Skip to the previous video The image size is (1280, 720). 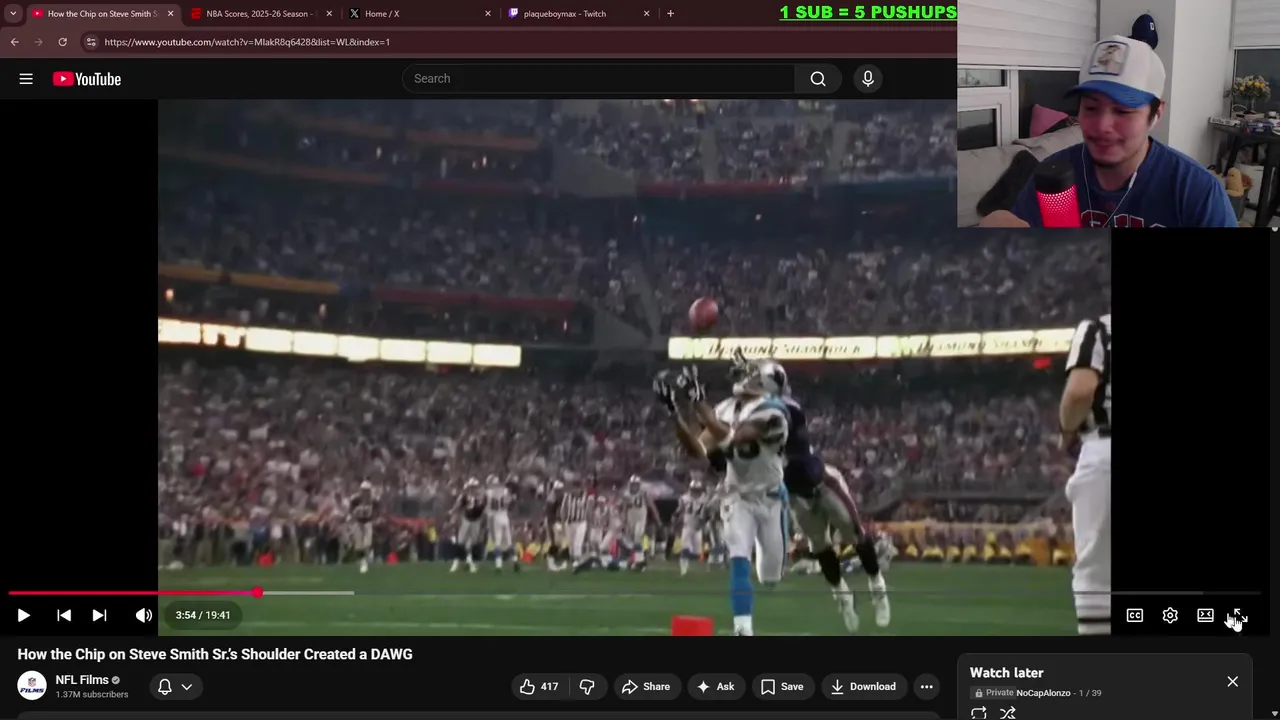[x=64, y=615]
